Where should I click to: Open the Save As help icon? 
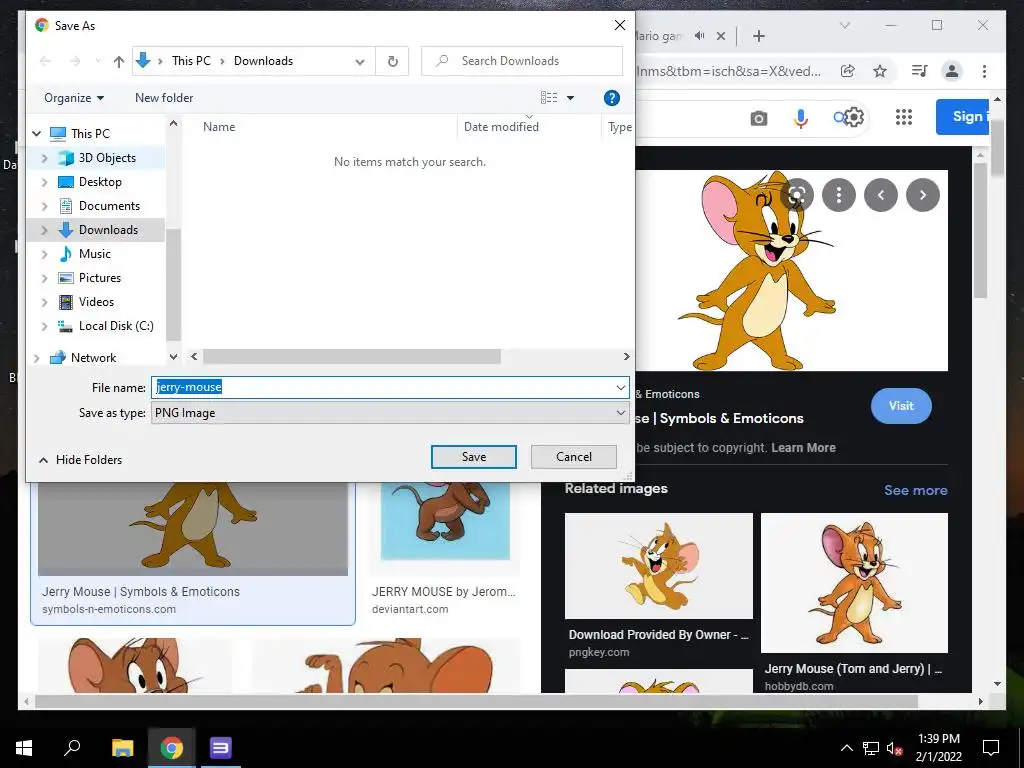[x=611, y=98]
